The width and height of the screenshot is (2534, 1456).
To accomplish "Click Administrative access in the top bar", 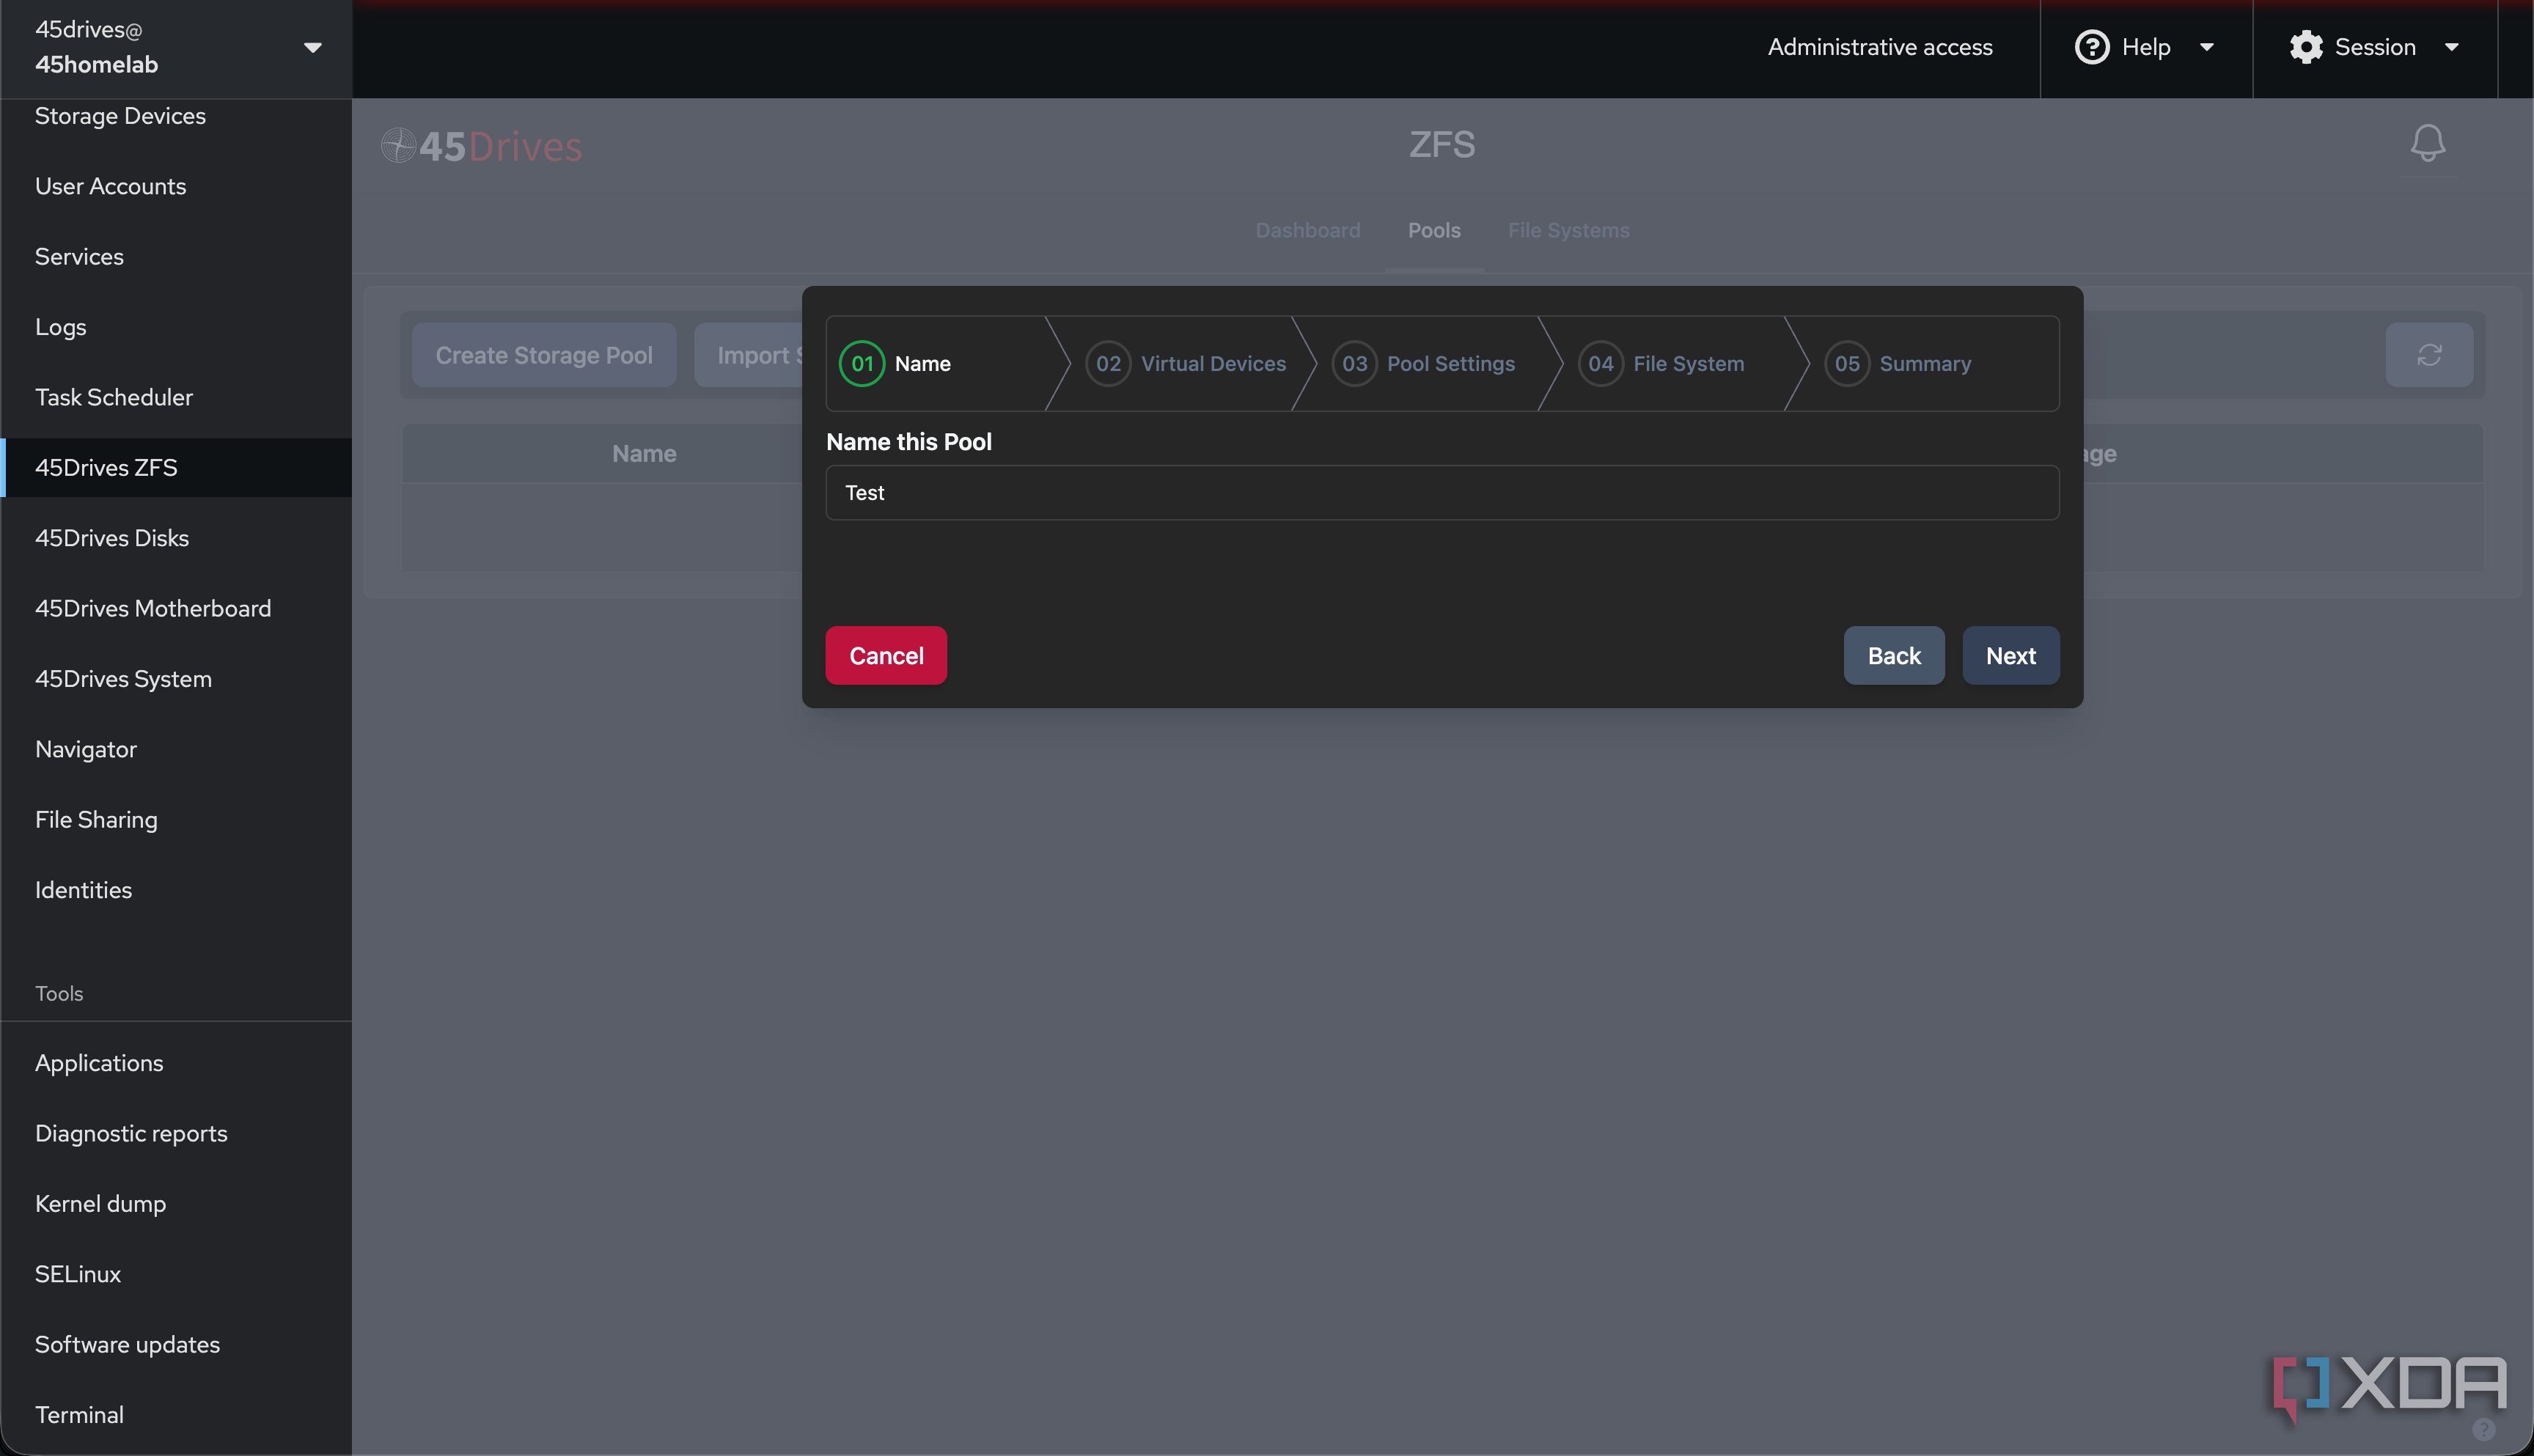I will pyautogui.click(x=1880, y=47).
